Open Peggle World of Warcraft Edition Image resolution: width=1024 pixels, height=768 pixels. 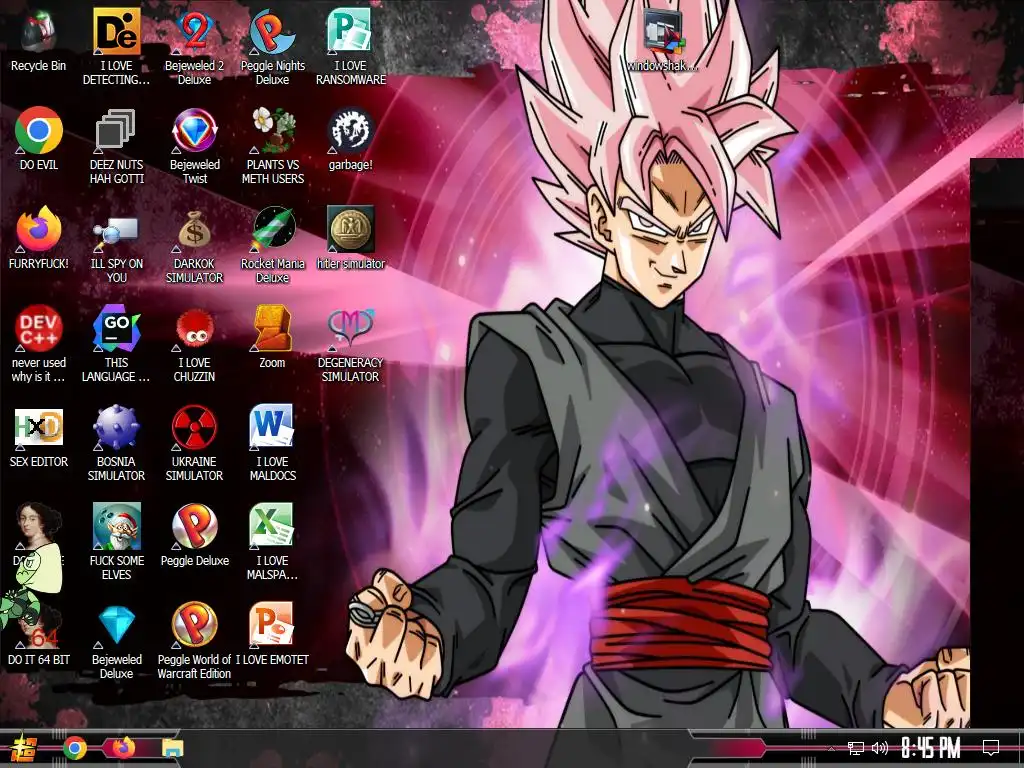pos(194,626)
